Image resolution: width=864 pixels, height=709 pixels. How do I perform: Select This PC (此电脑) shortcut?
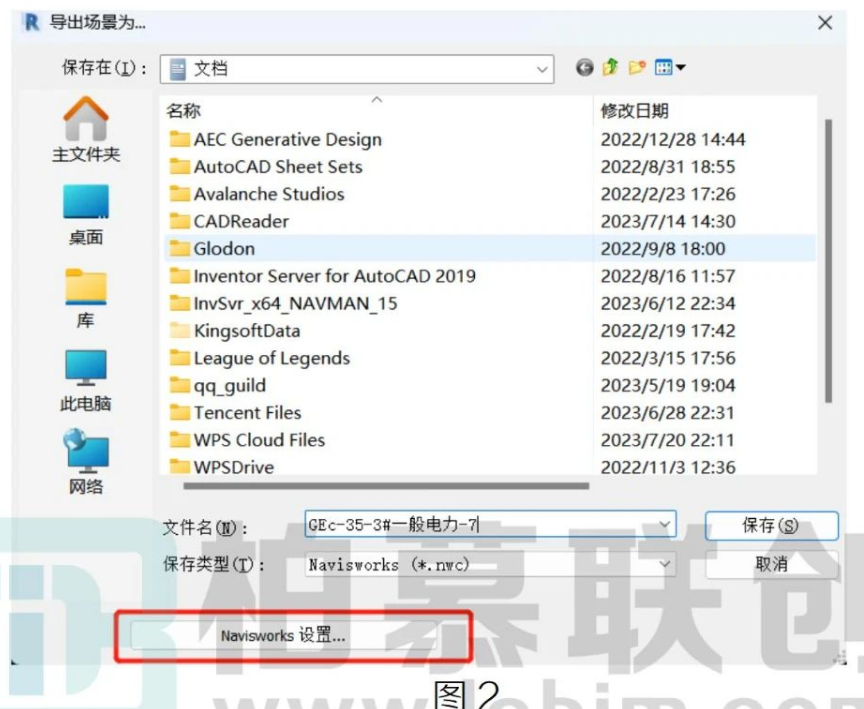86,381
